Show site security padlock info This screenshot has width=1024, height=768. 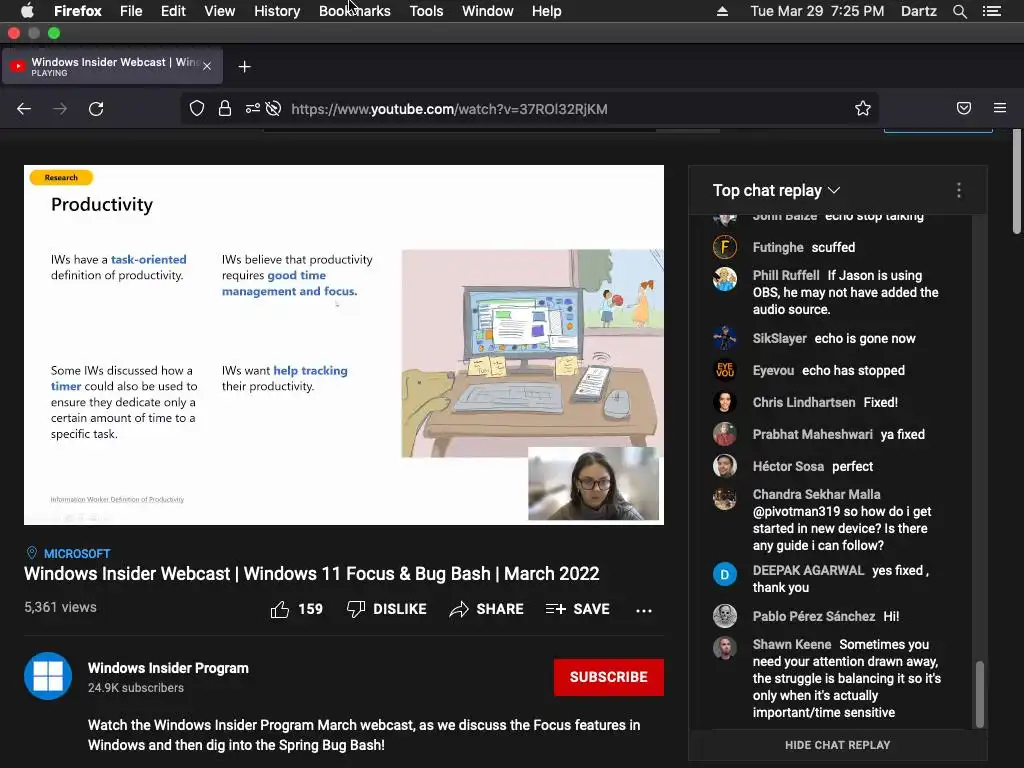pos(225,108)
